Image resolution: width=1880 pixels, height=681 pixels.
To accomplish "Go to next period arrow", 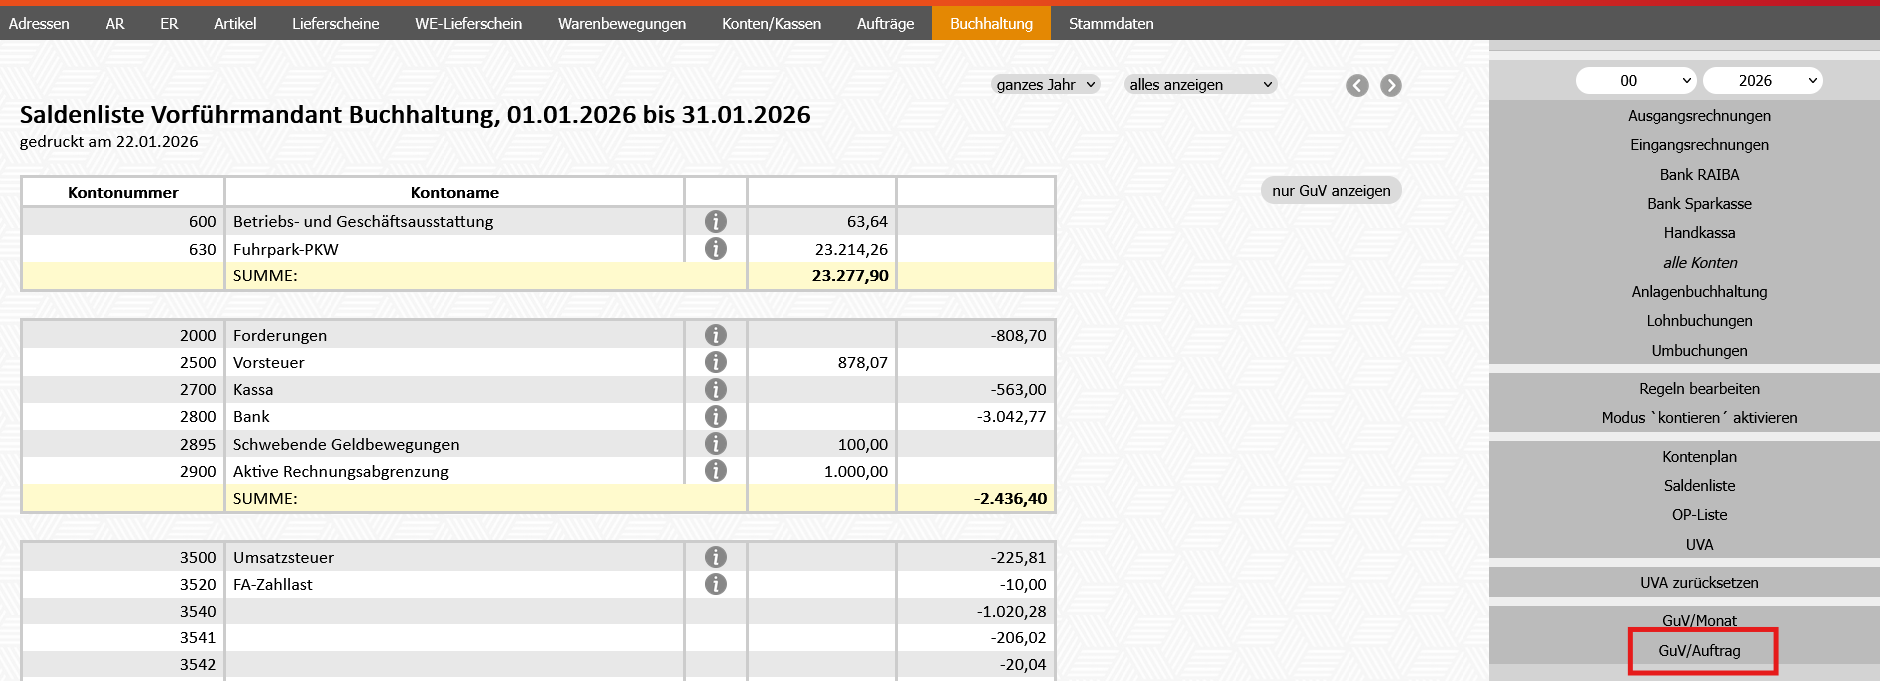I will [x=1390, y=86].
